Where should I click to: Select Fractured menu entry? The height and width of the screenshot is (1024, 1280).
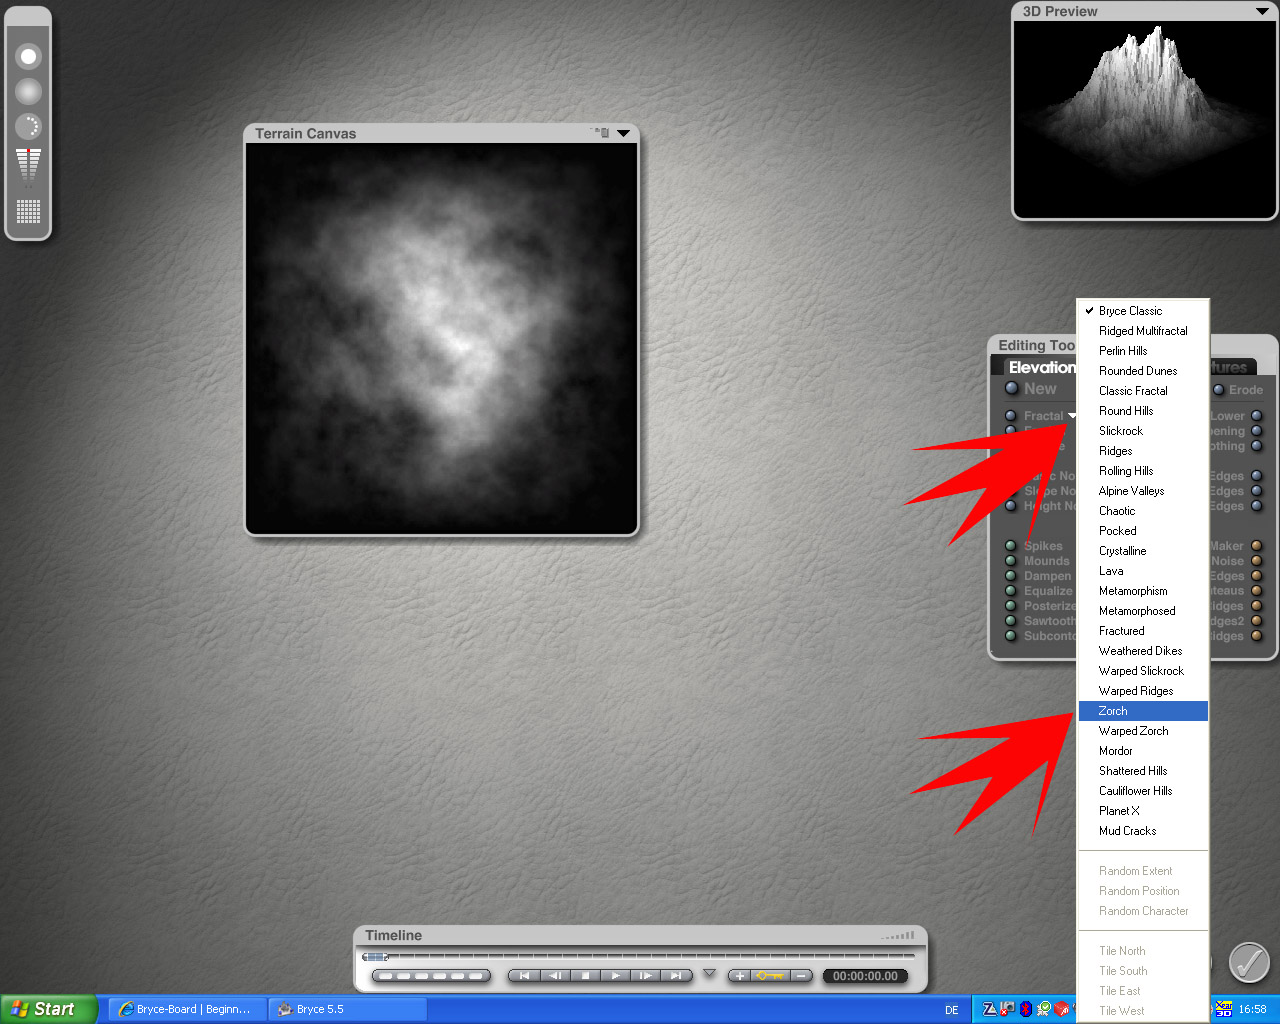click(1143, 631)
